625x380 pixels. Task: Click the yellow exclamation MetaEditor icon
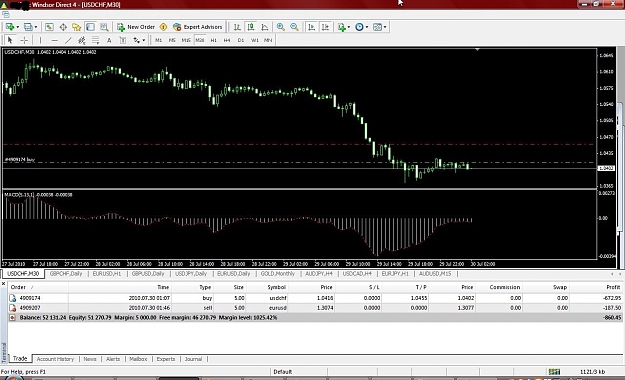163,27
